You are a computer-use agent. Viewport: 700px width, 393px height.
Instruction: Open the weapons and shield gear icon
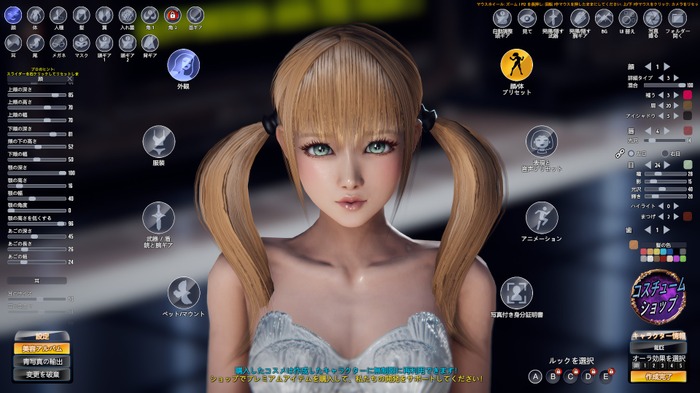pos(158,217)
